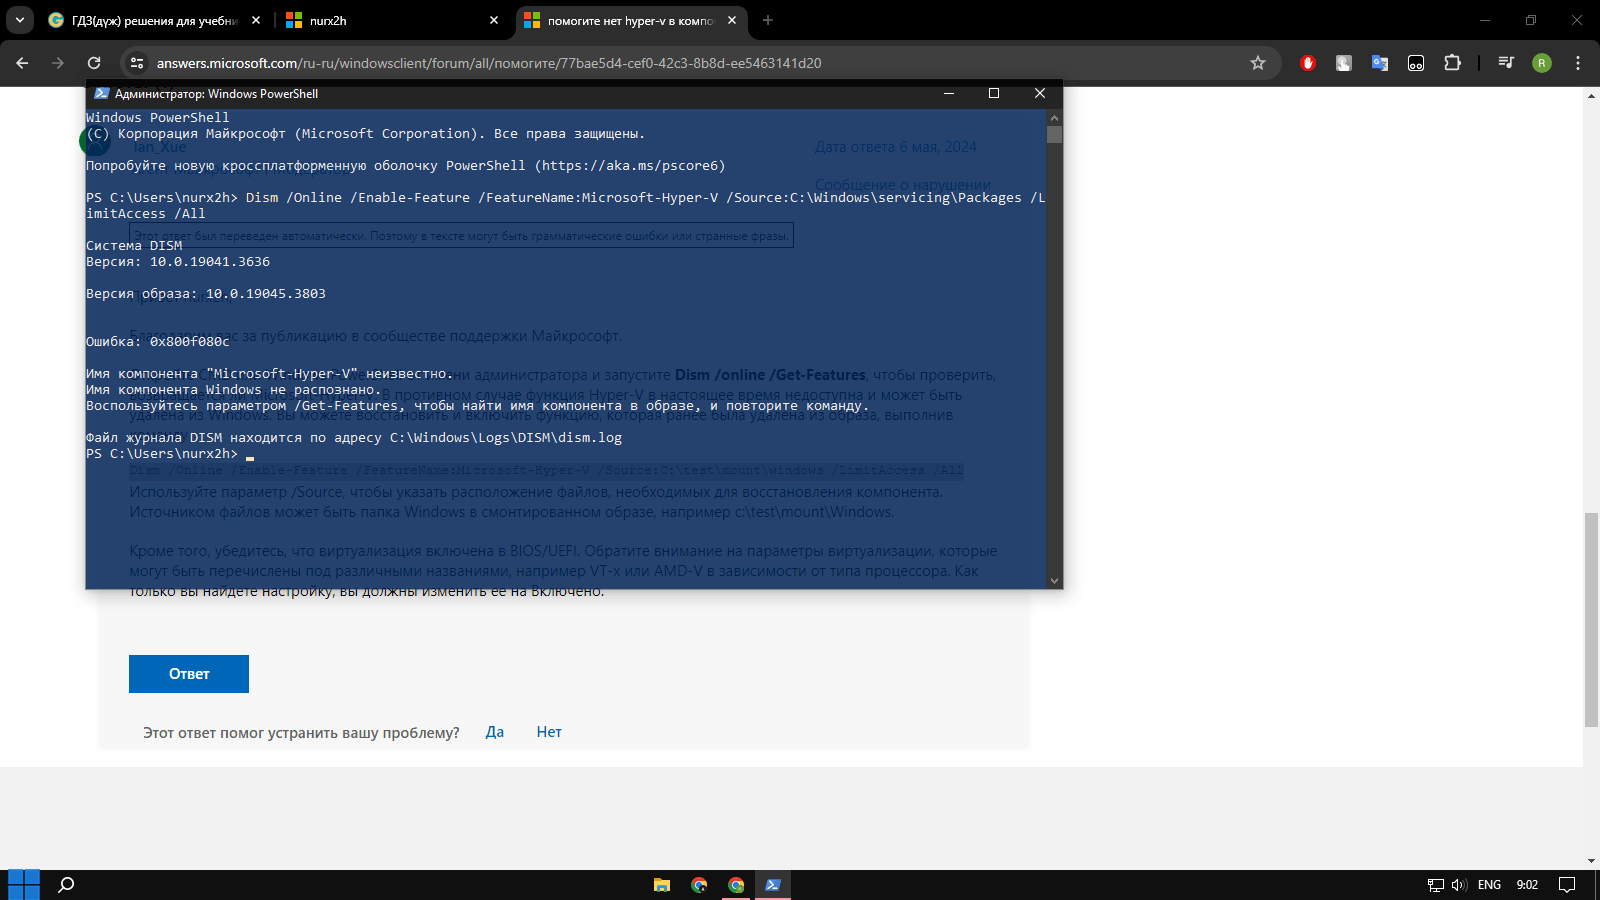Answer Да to the helpfulness question

(495, 732)
